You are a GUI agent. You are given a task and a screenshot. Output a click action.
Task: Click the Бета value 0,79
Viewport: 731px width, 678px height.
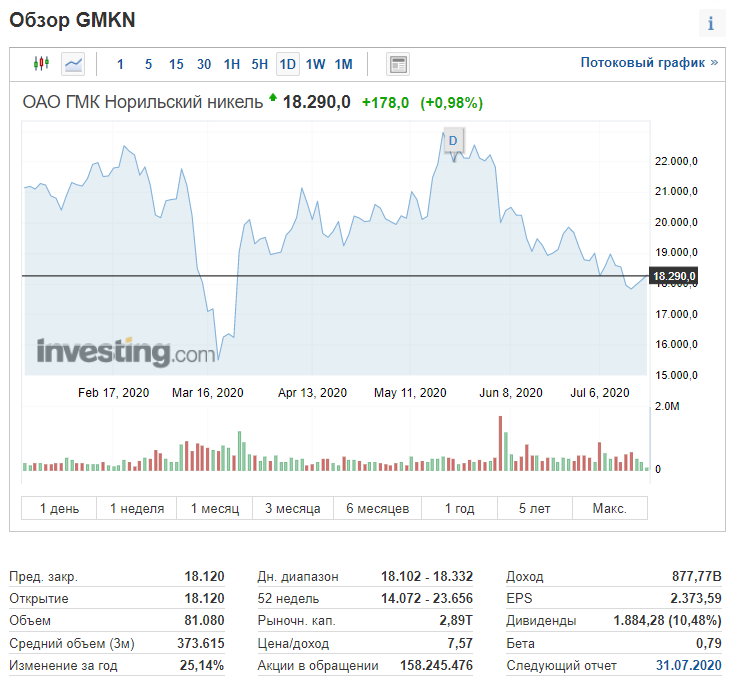click(x=709, y=643)
